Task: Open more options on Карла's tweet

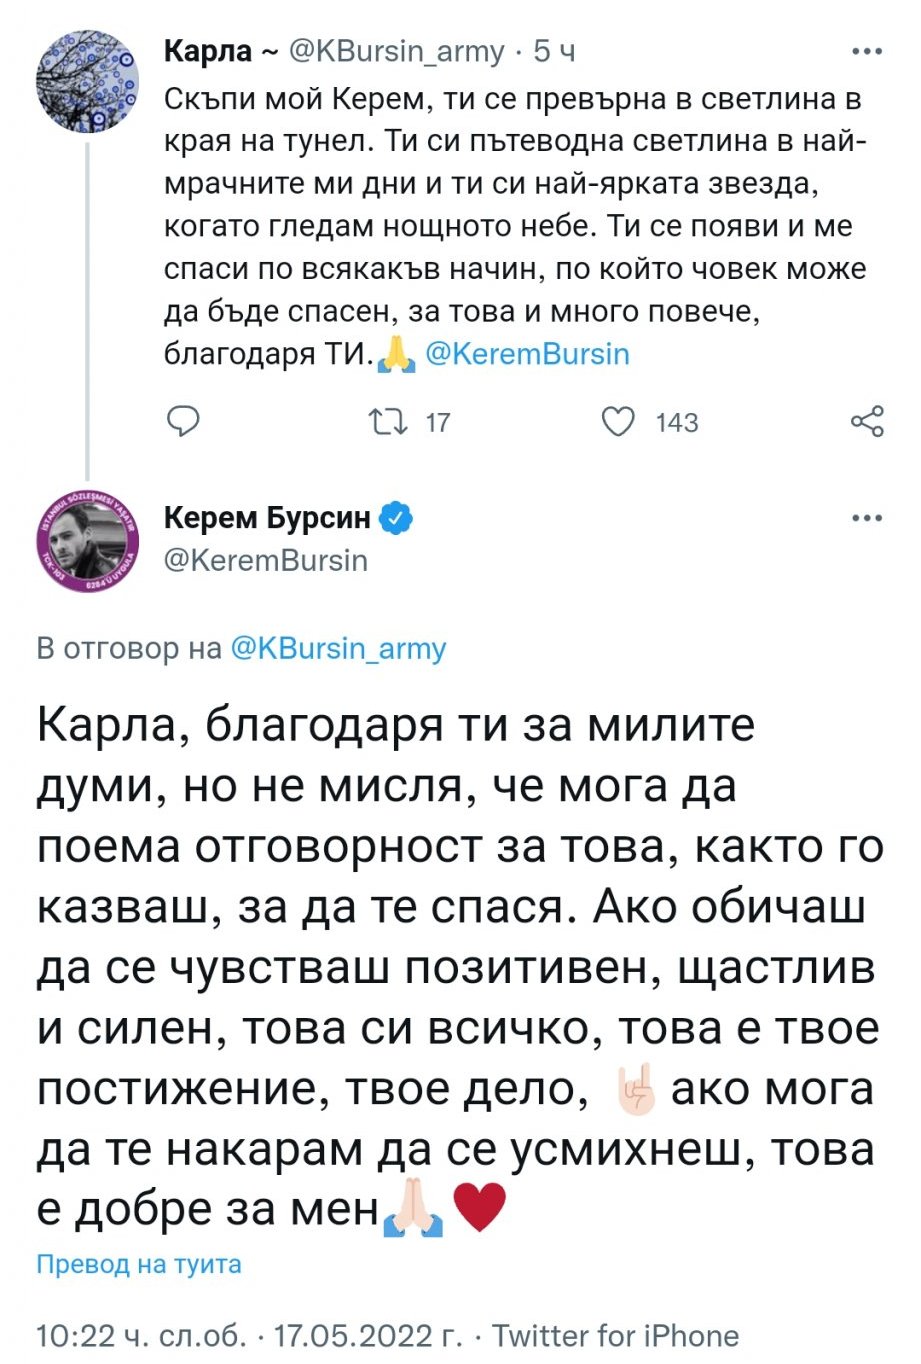Action: [x=866, y=51]
